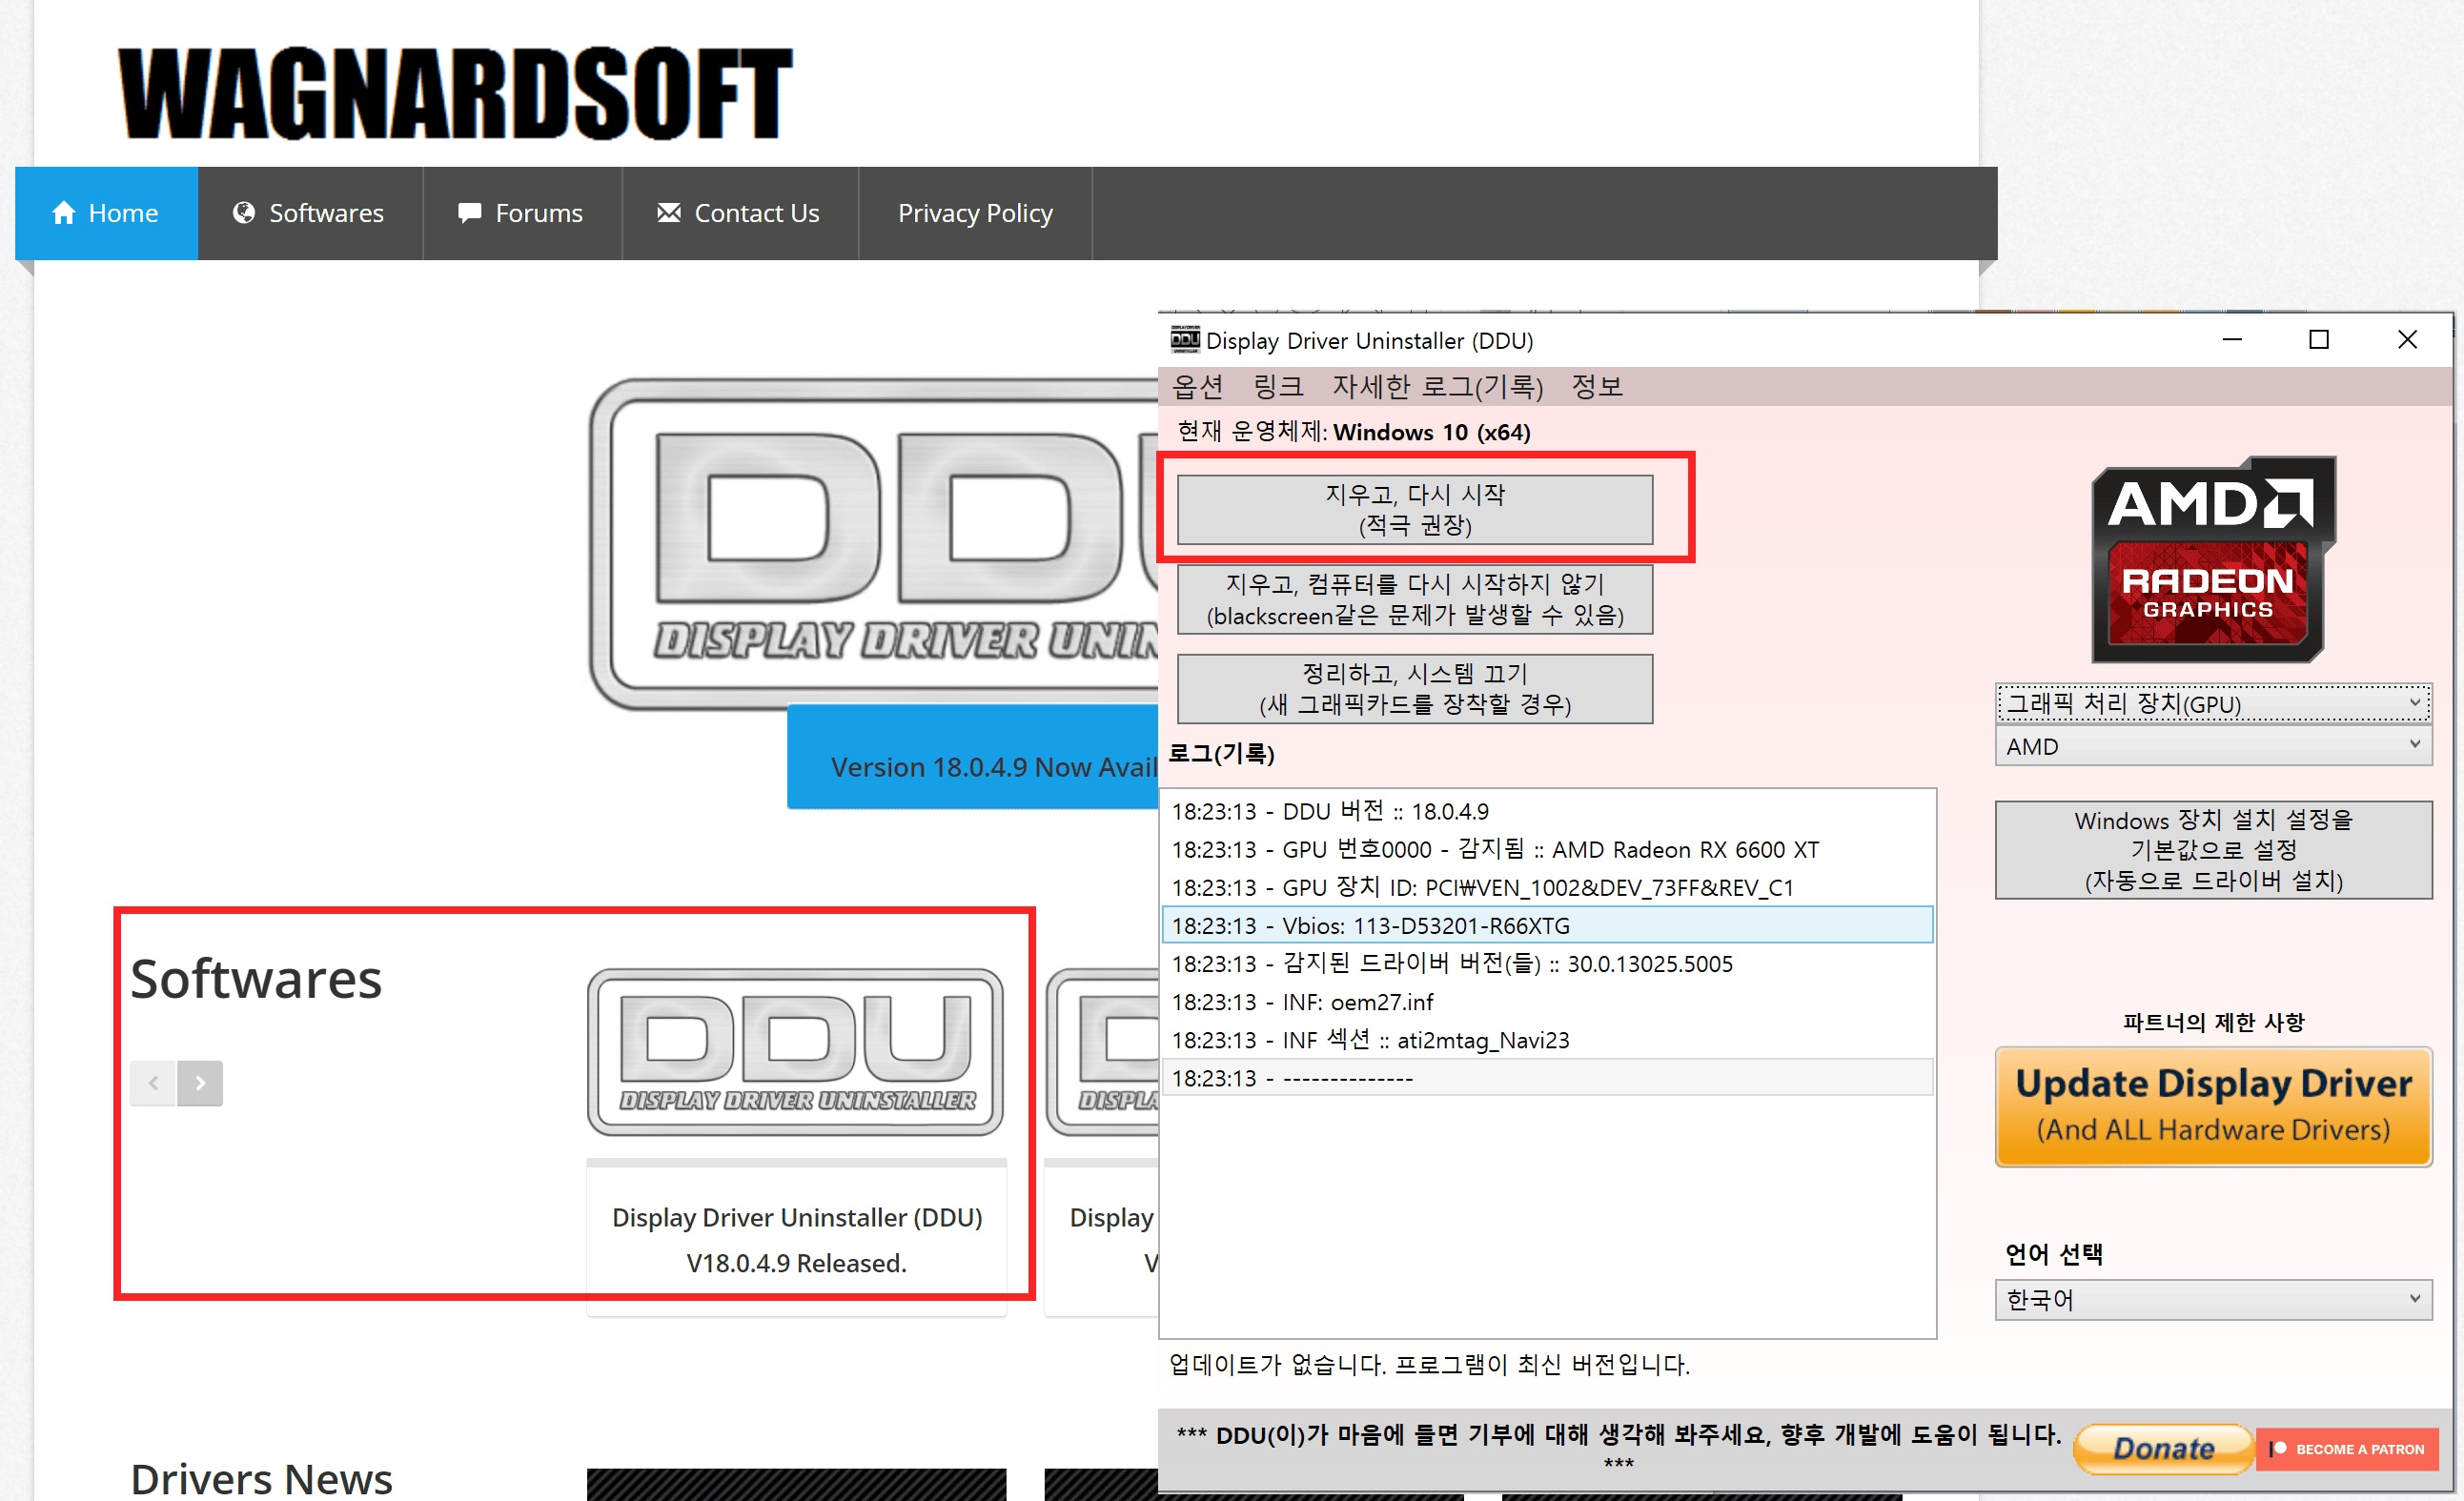Click the Contact Us envelope item
The image size is (2464, 1501).
click(x=668, y=213)
